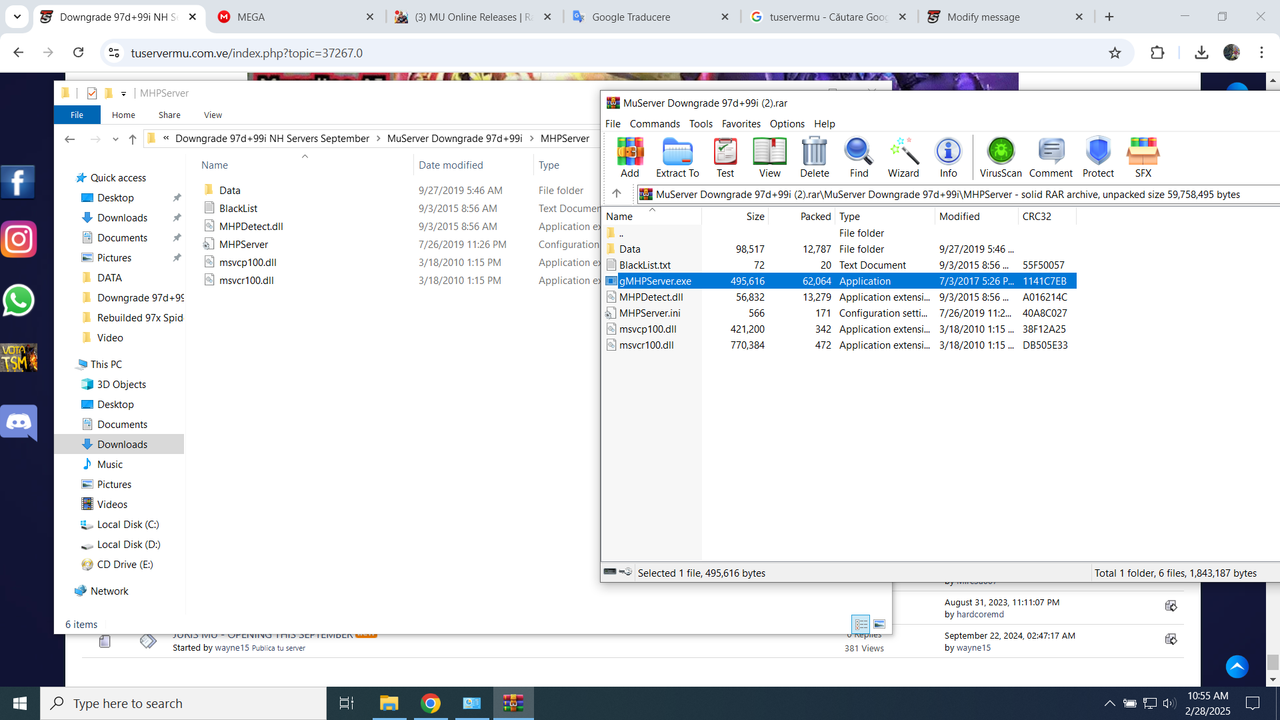
Task: Click Extract To in WinRAR toolbar
Action: click(x=677, y=158)
